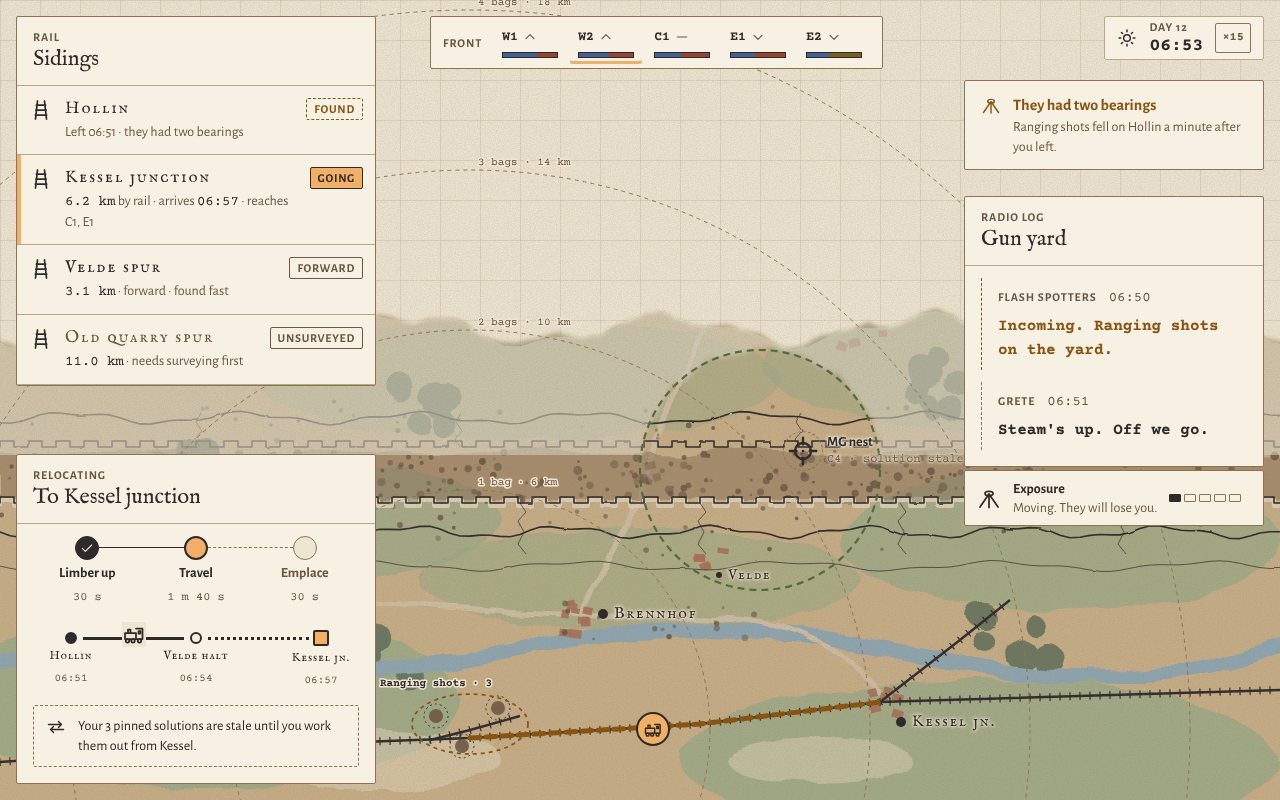
Task: Click the train marker on the map track
Action: point(653,728)
